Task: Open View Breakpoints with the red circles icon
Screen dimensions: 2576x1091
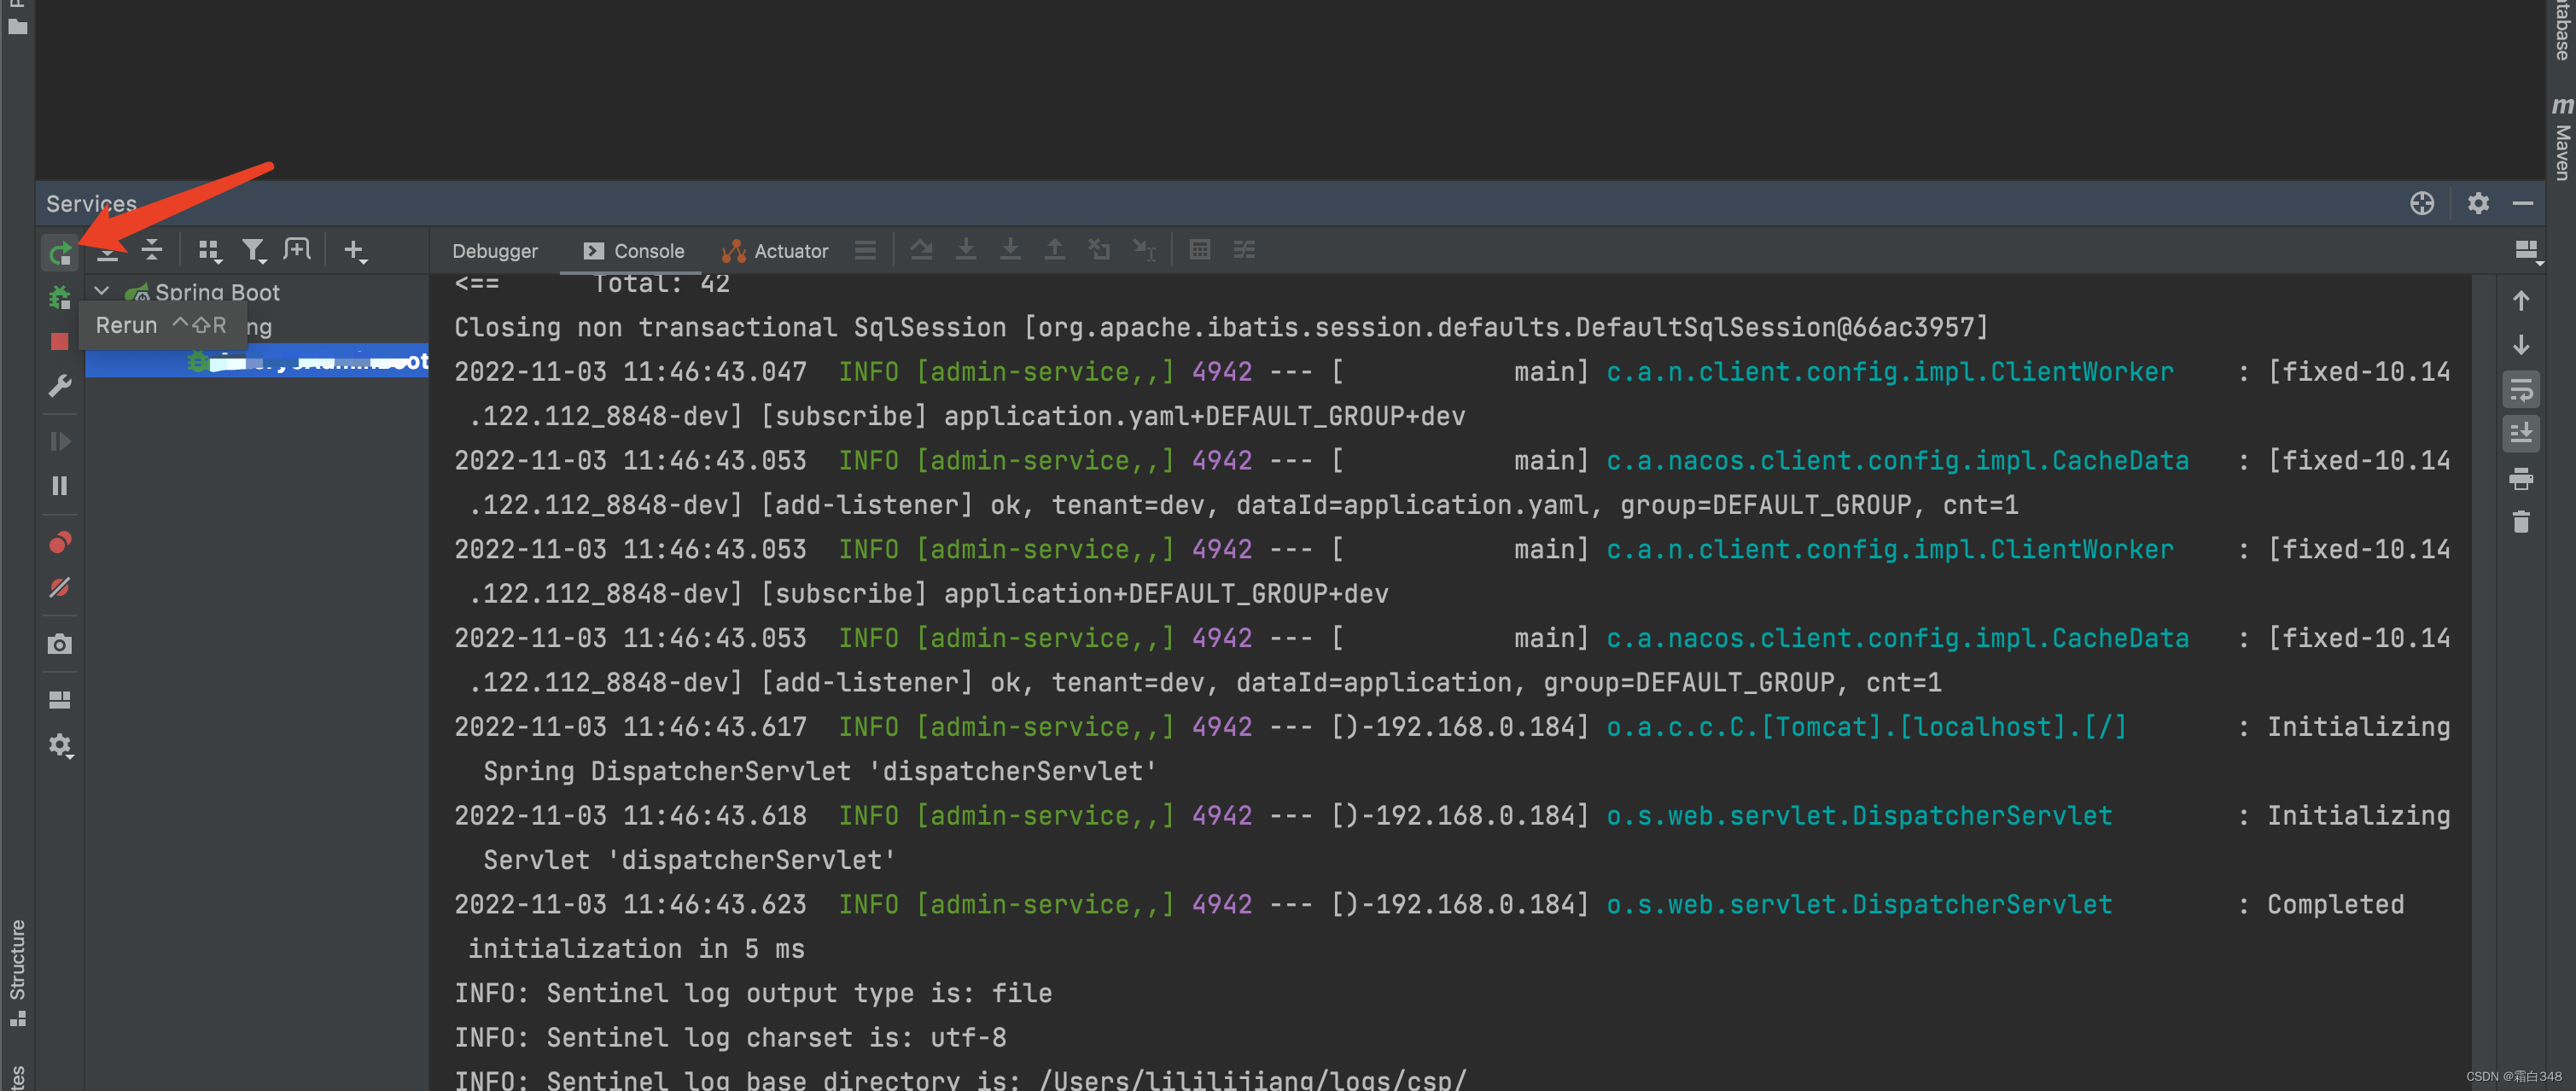Action: pyautogui.click(x=60, y=543)
